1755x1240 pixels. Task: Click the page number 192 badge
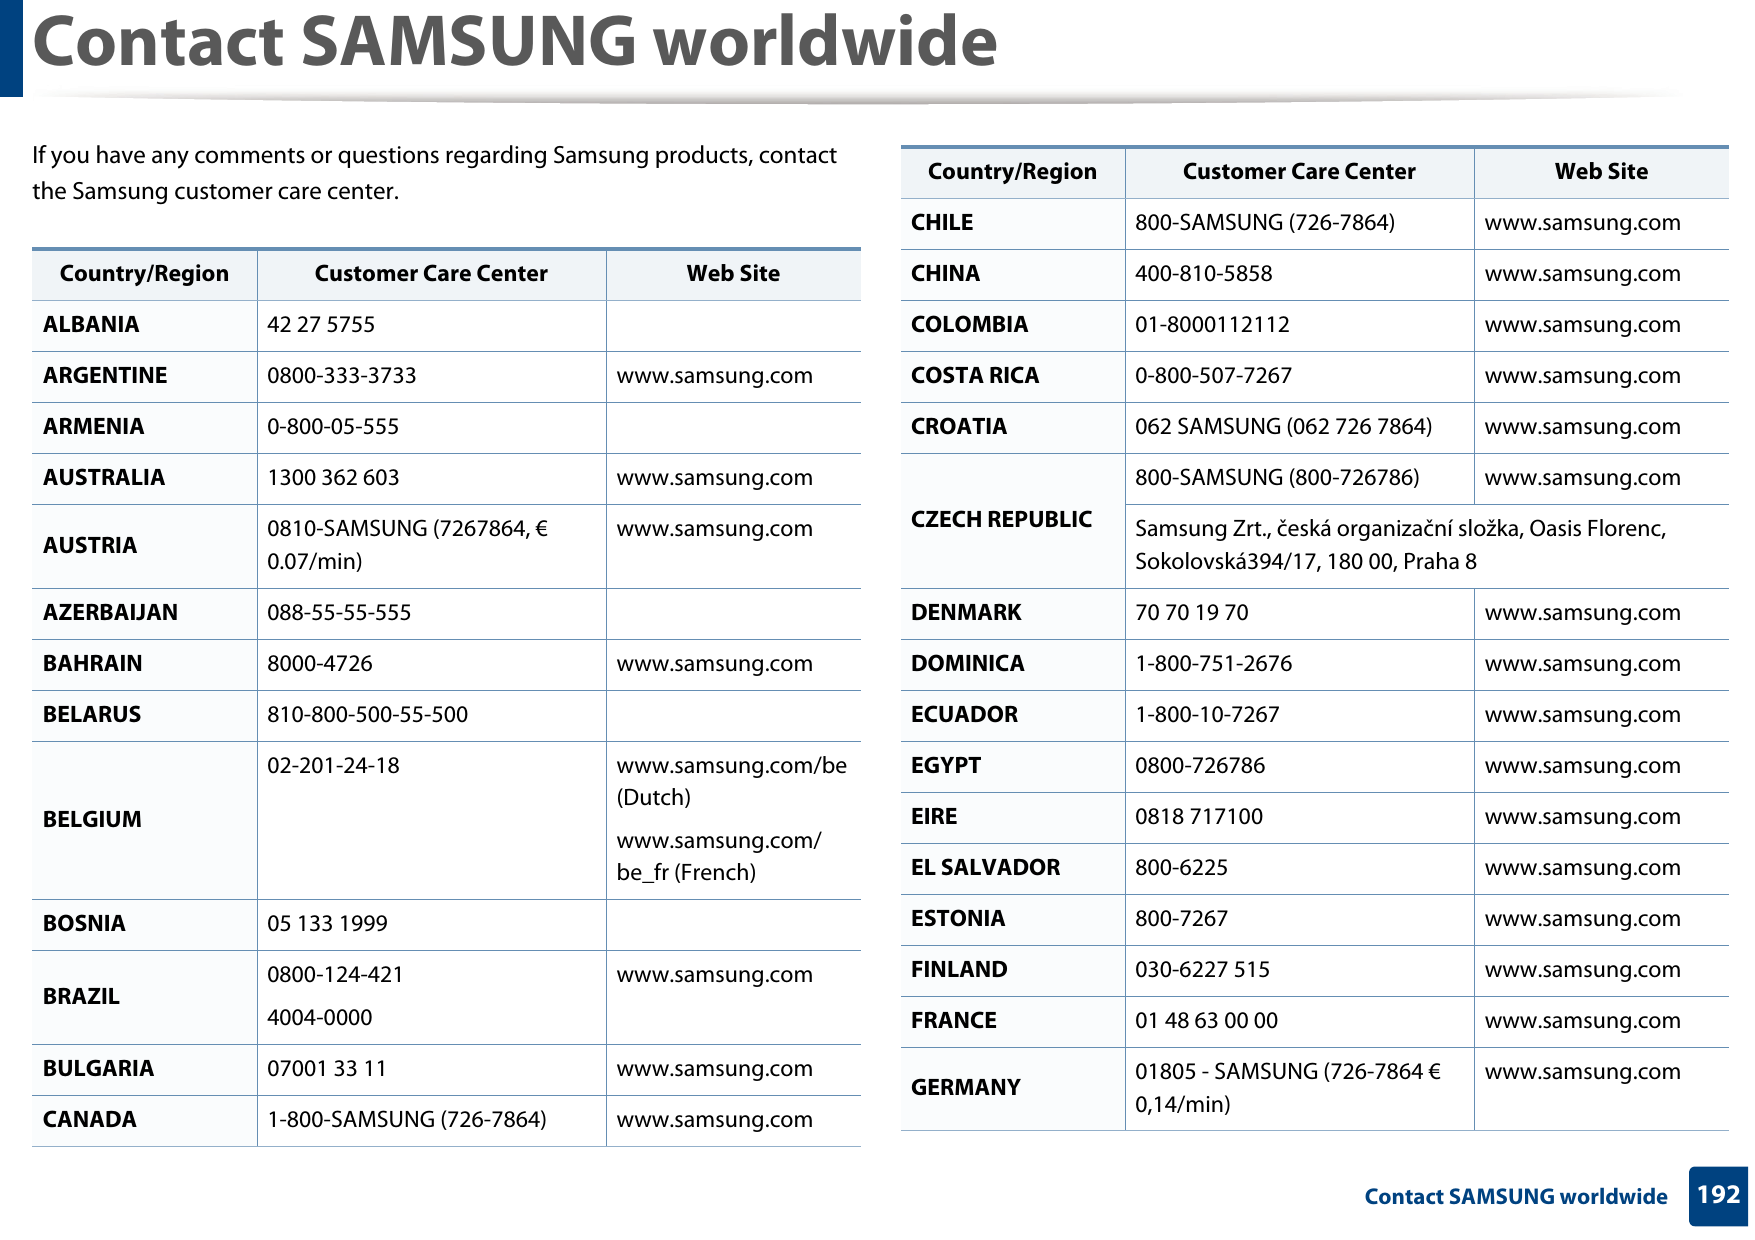tap(1718, 1196)
